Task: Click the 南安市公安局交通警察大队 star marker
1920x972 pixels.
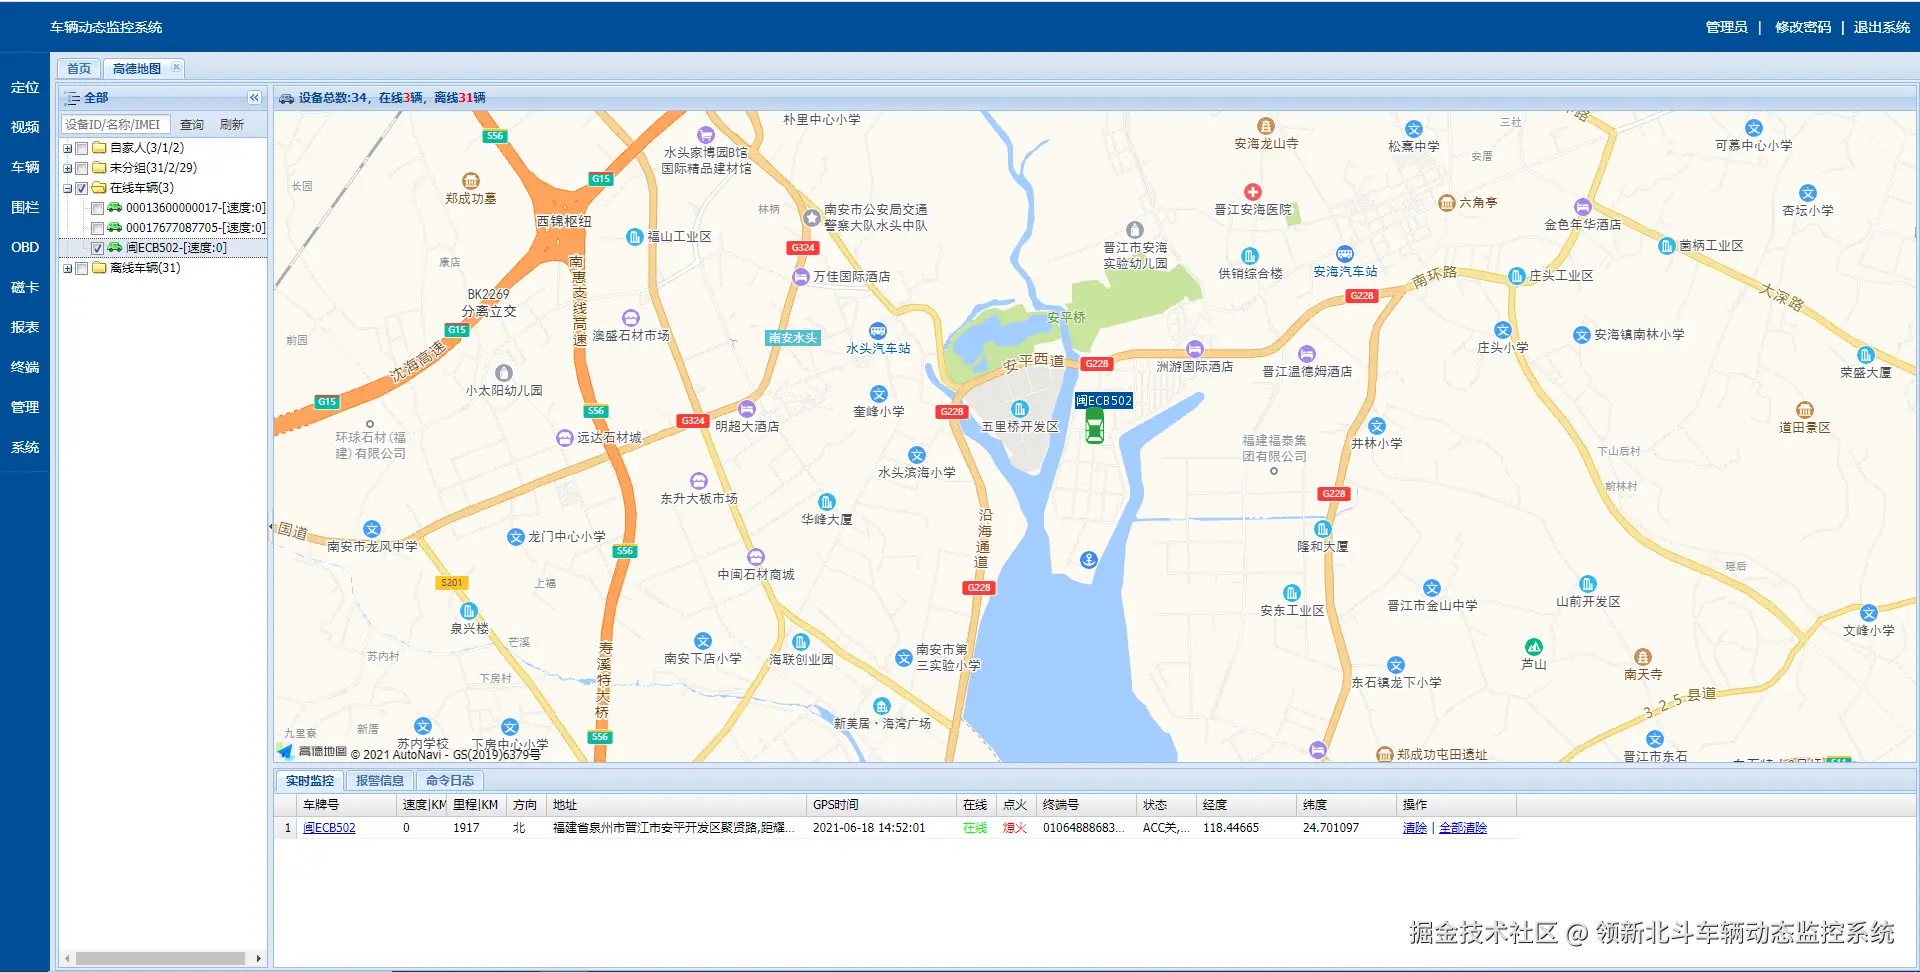Action: [812, 218]
